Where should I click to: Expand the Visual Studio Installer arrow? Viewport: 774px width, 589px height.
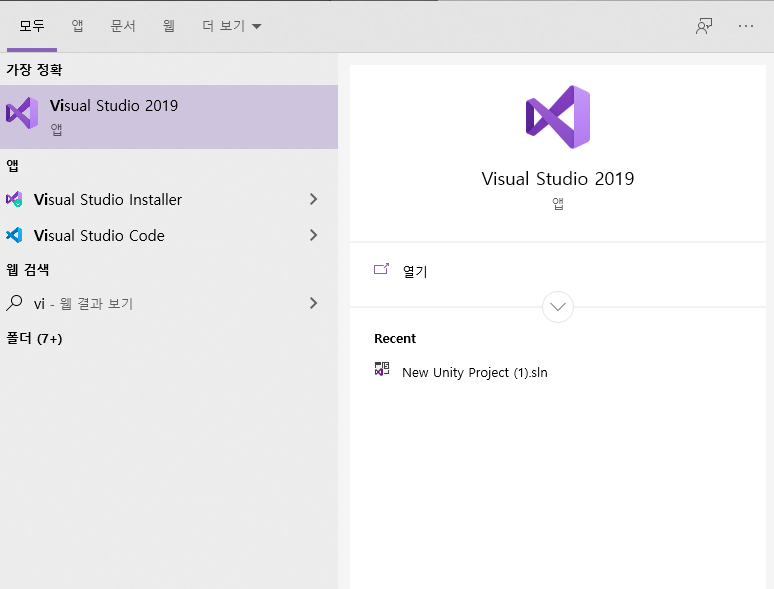[313, 199]
